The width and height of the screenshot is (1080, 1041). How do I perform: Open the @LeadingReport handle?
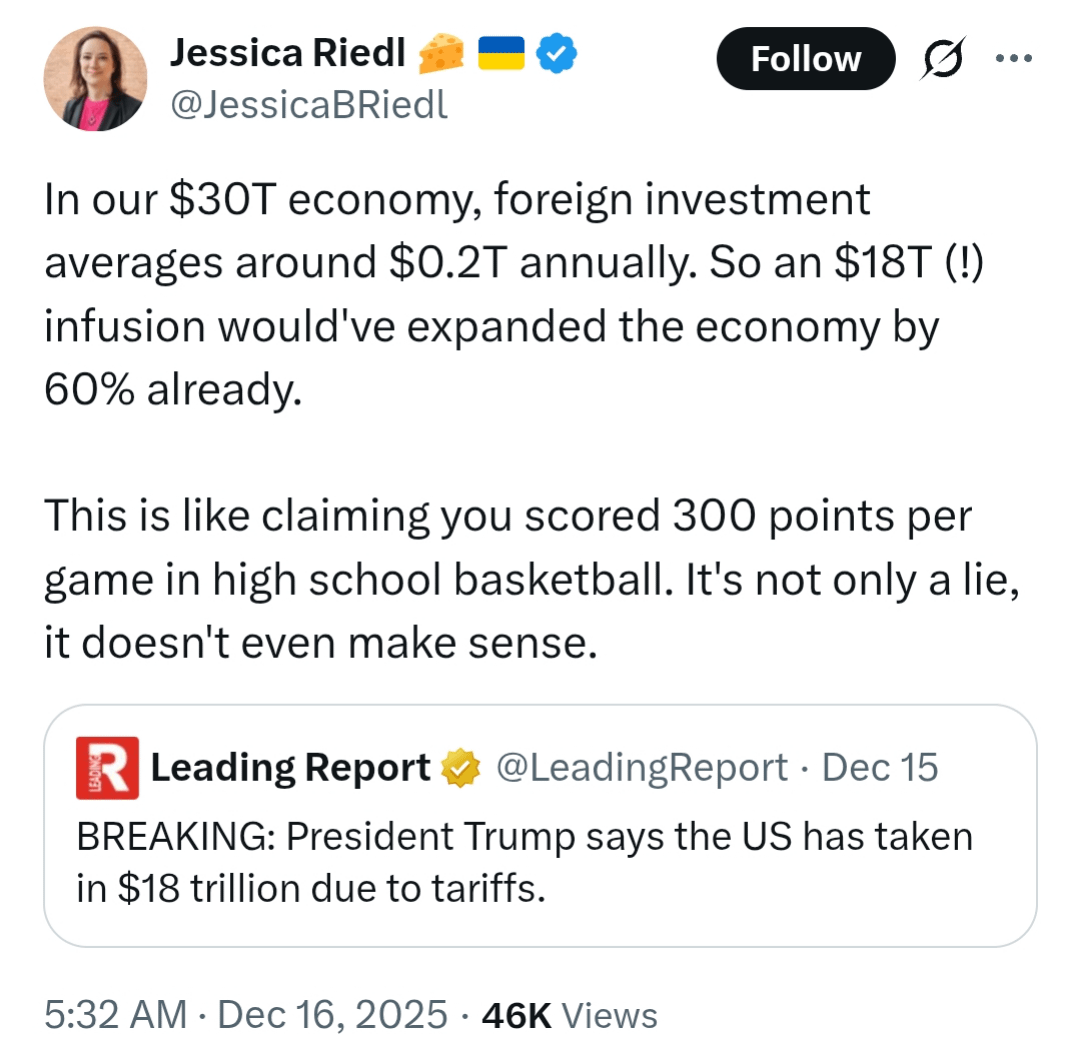641,768
